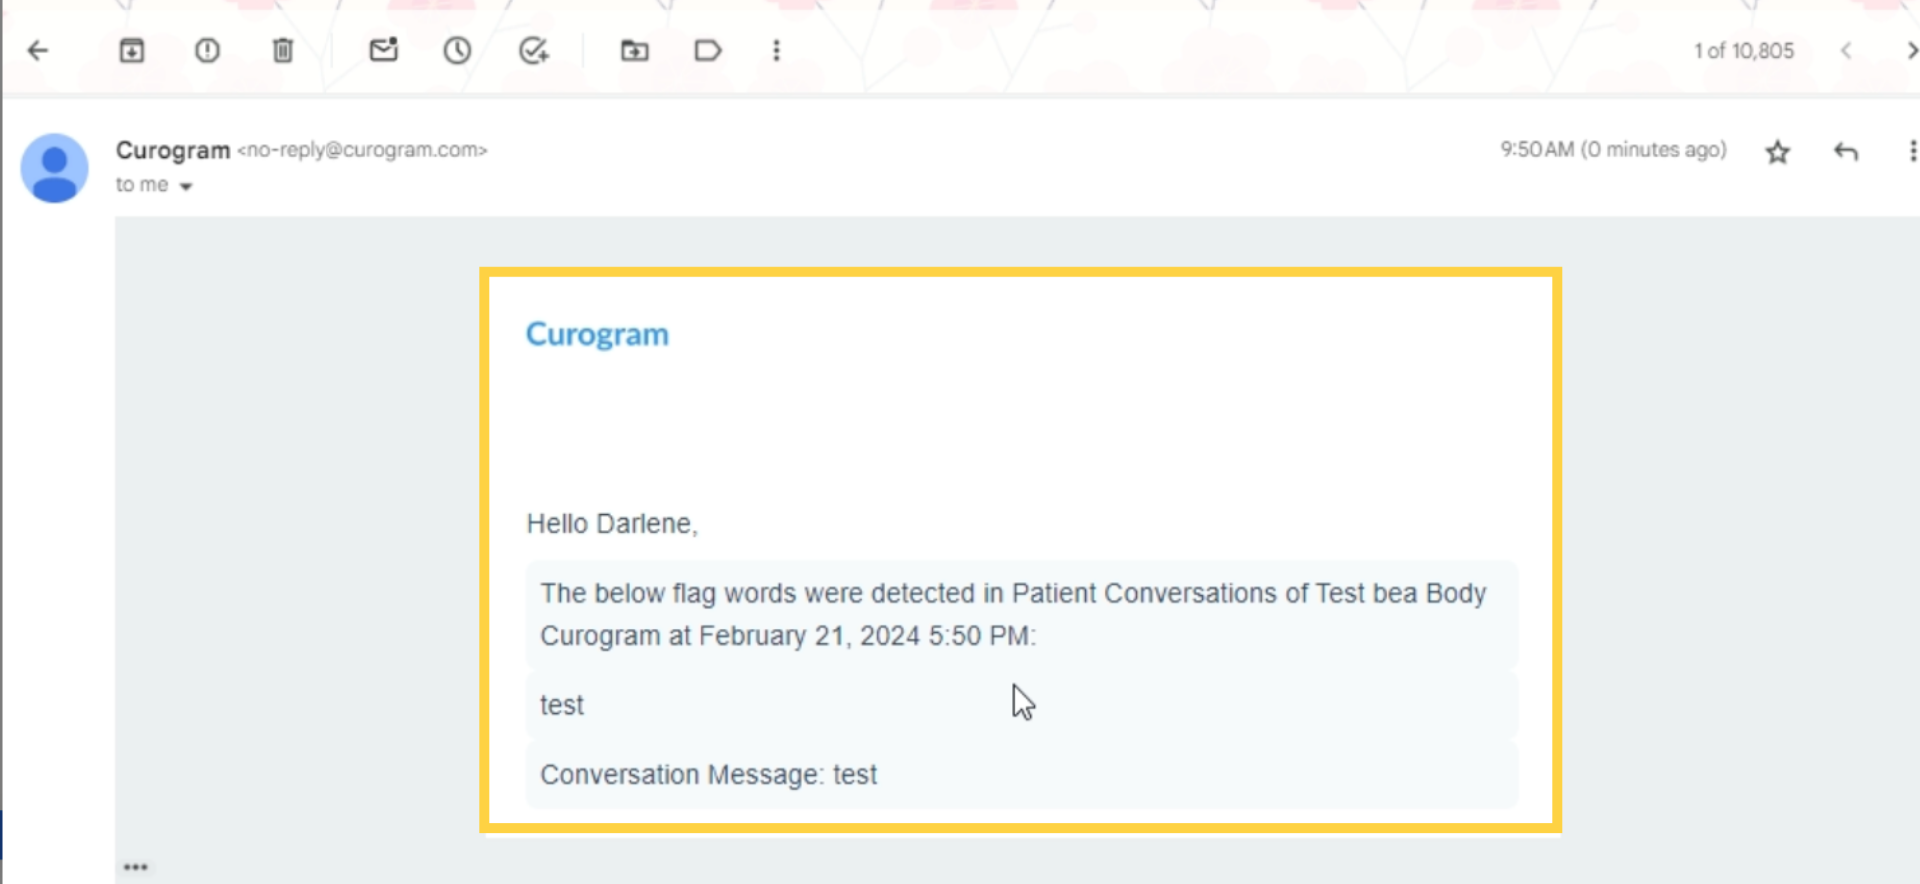Click the Curogram logo link in the email

[x=597, y=334]
